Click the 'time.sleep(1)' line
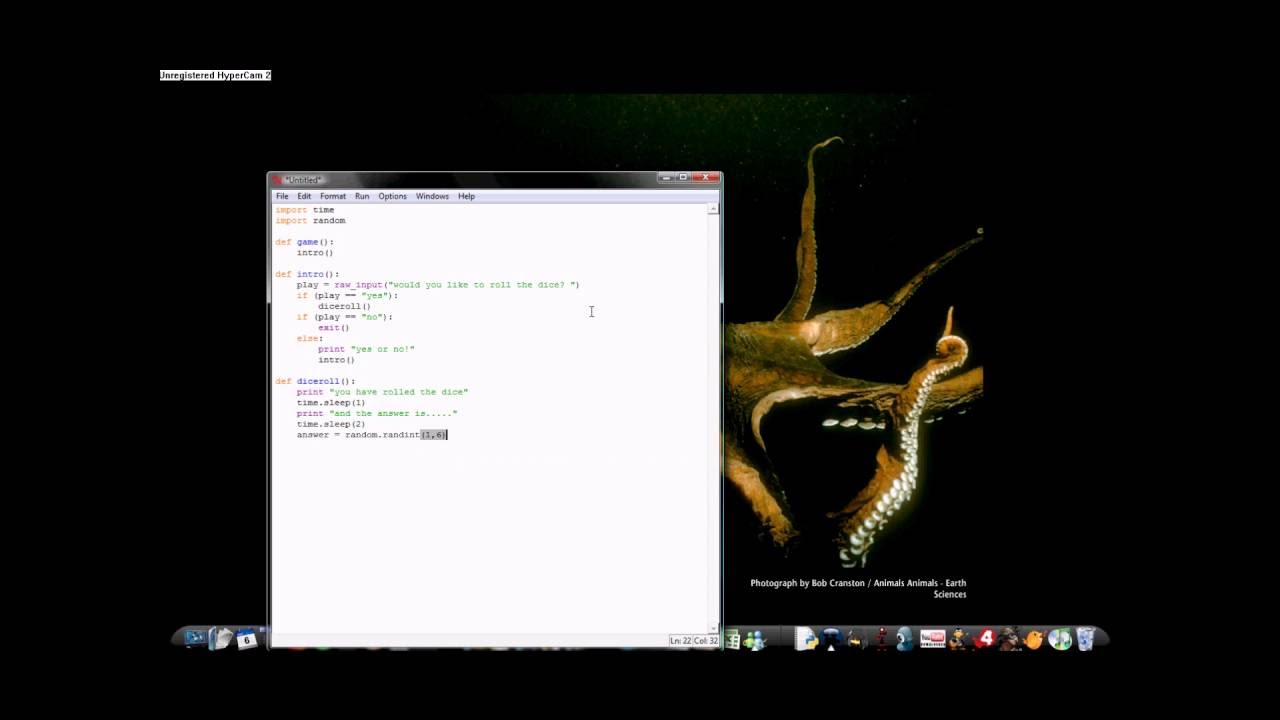The width and height of the screenshot is (1280, 720). 331,403
